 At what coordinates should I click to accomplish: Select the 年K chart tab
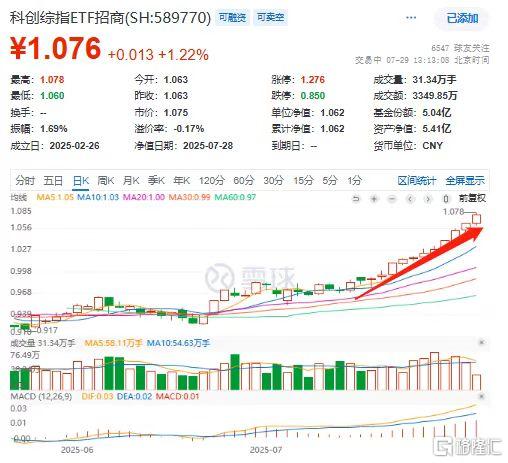point(181,180)
